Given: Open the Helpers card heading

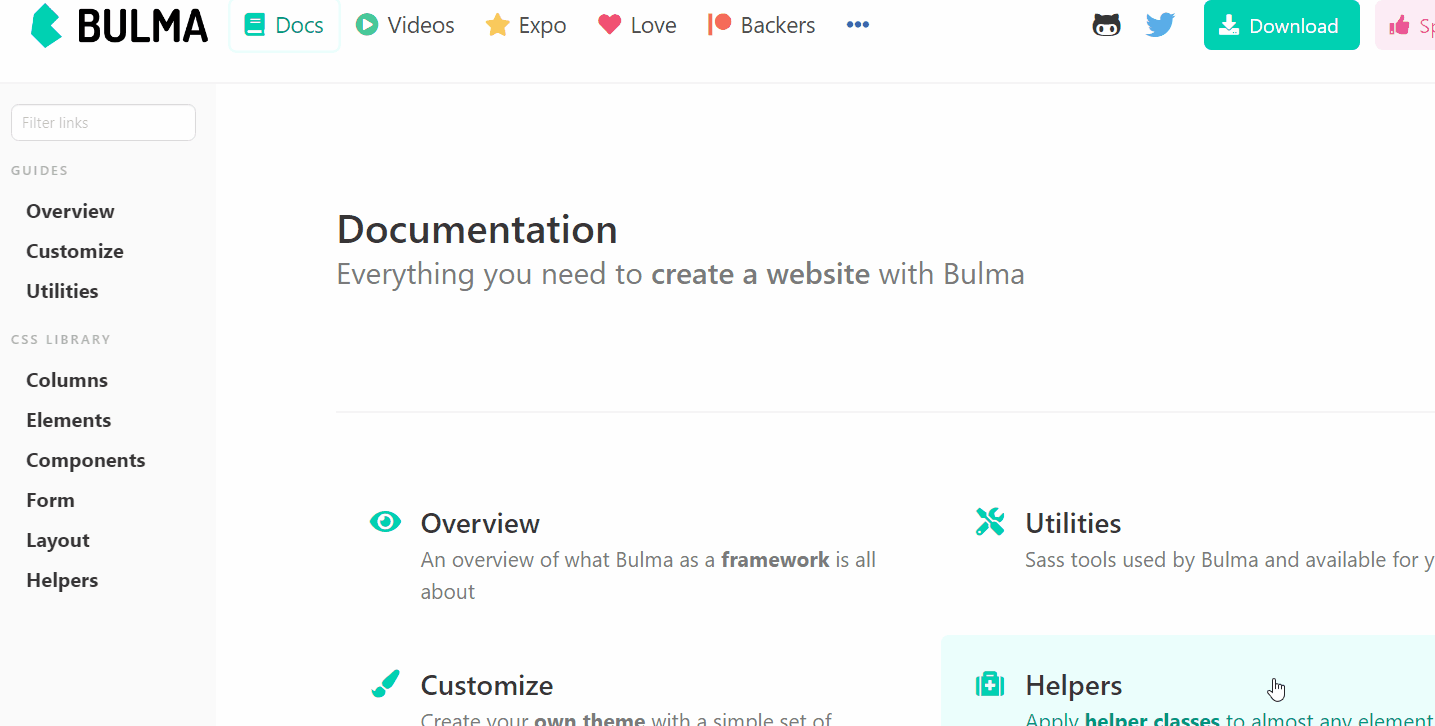Looking at the screenshot, I should tap(1074, 685).
